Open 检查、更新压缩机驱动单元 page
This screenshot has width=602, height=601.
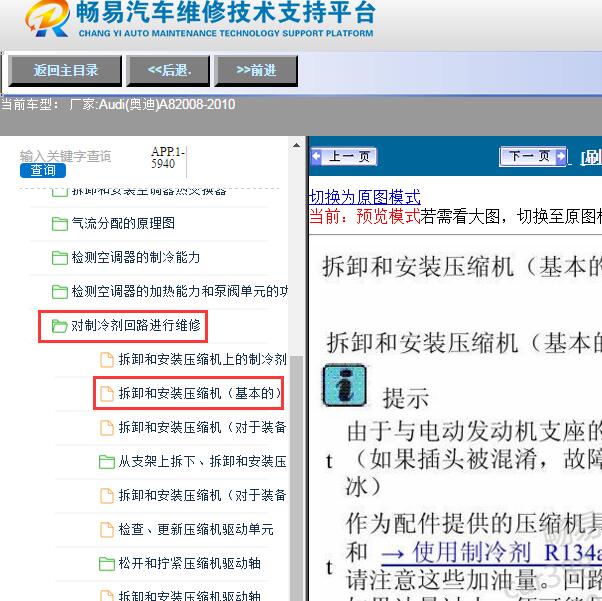tap(196, 530)
